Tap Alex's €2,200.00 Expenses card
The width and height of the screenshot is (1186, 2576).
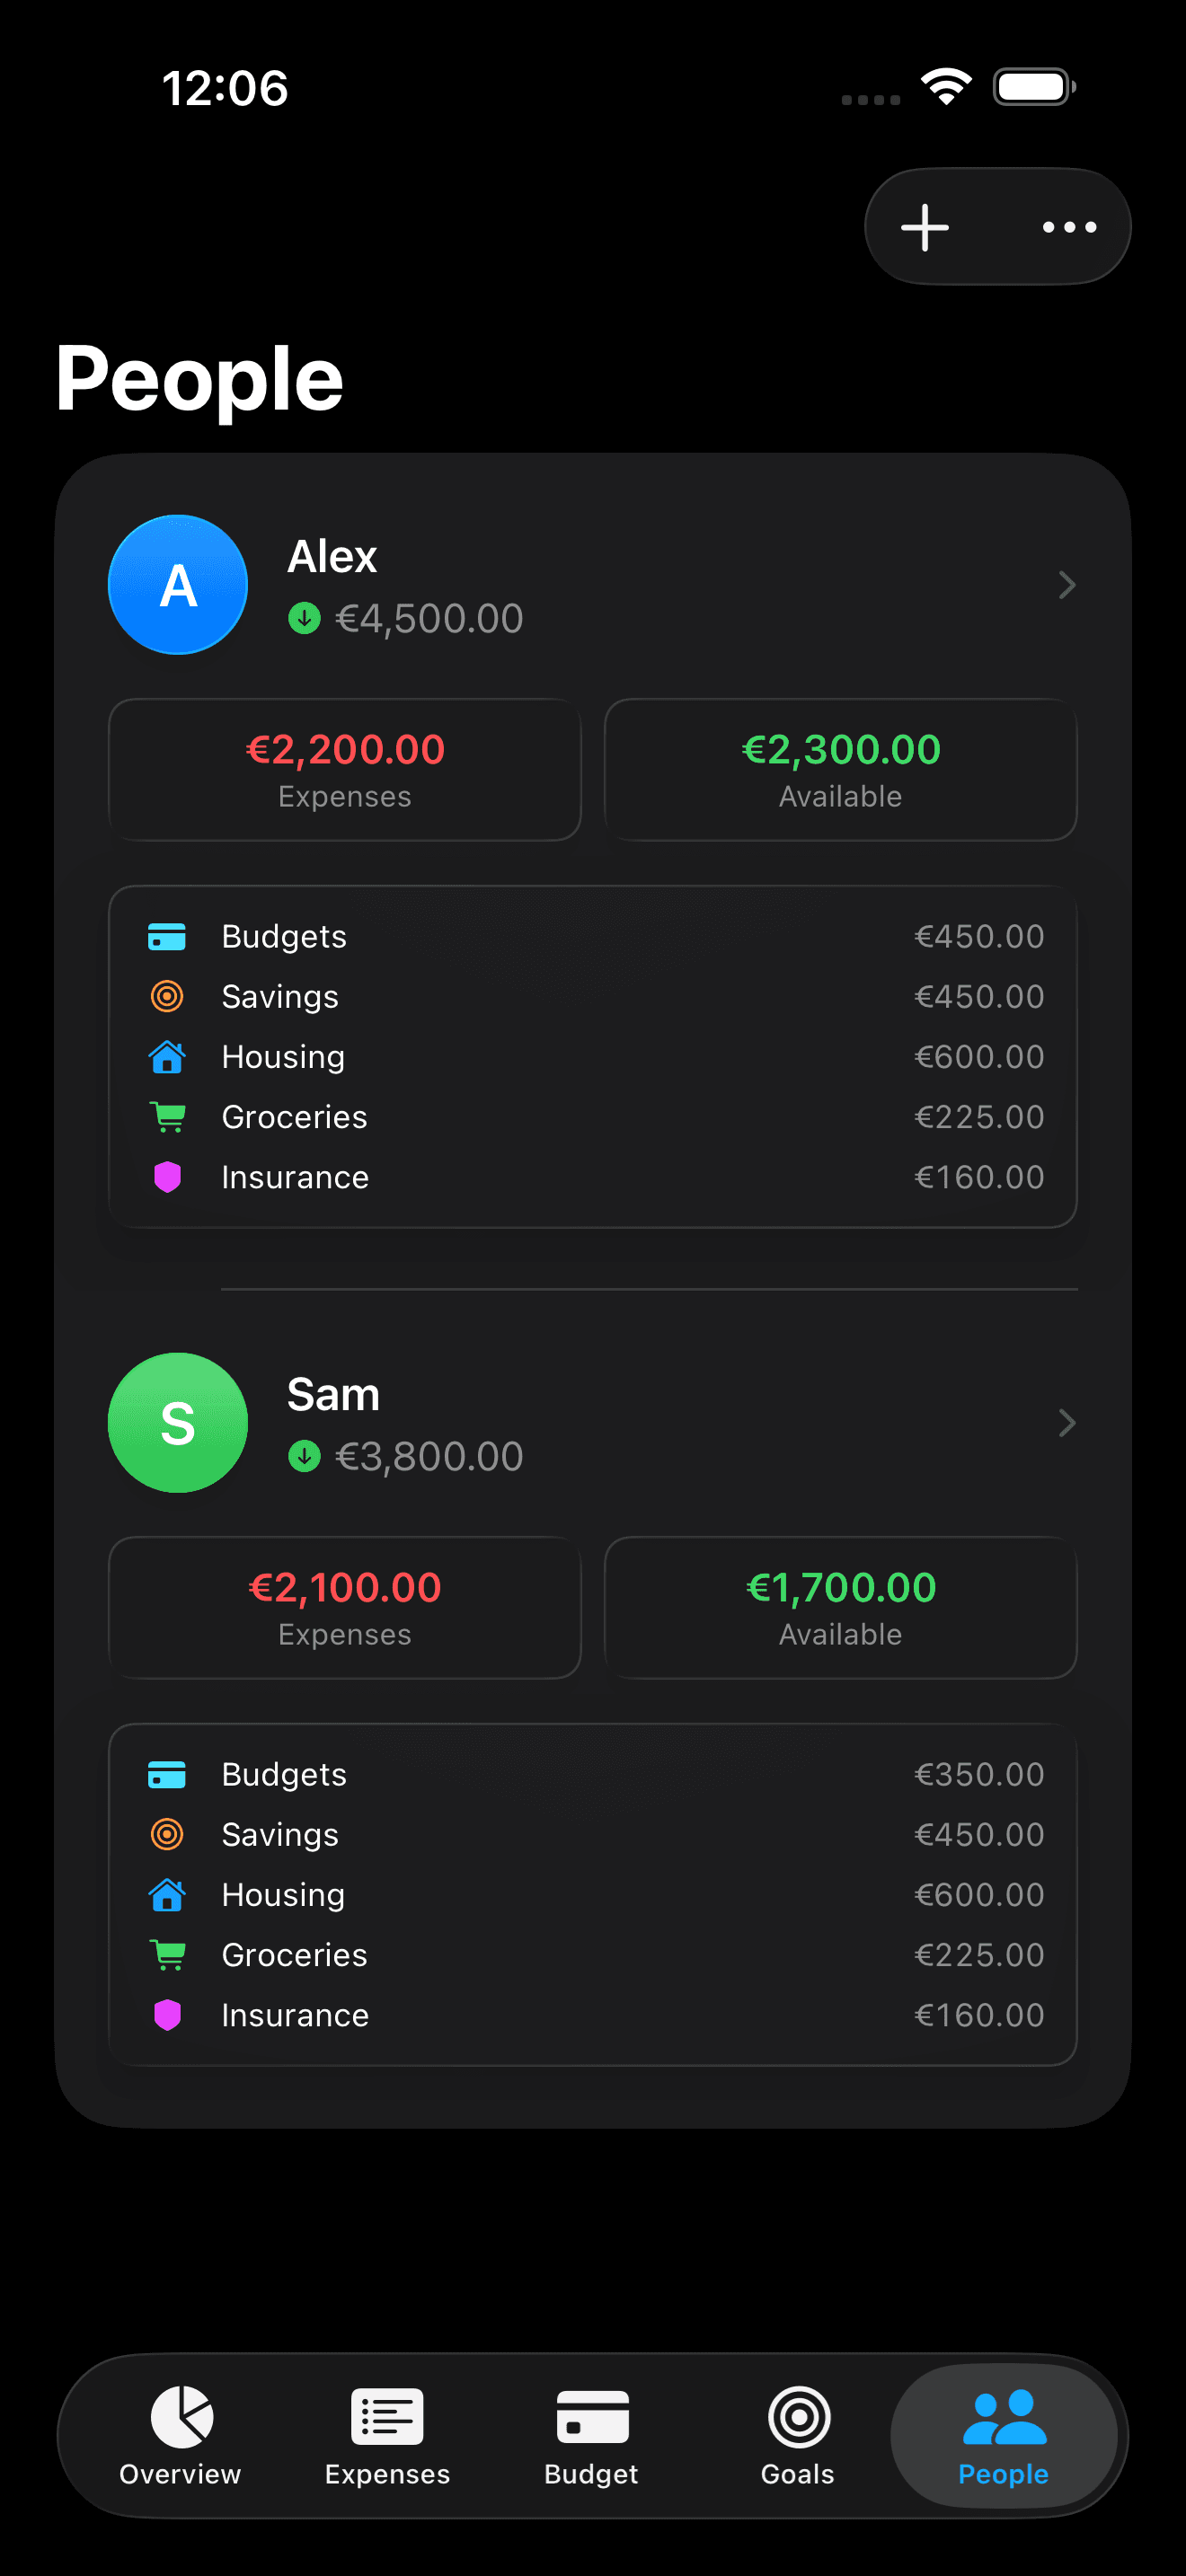pyautogui.click(x=345, y=770)
